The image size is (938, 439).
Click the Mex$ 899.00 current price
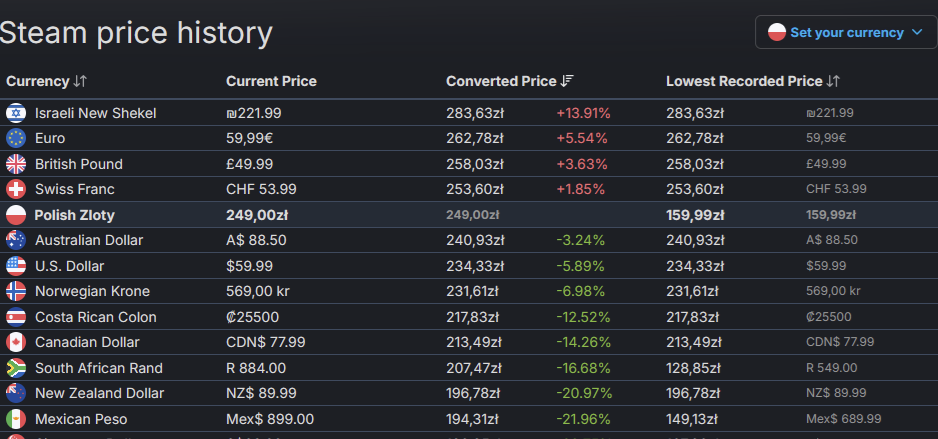pos(270,419)
